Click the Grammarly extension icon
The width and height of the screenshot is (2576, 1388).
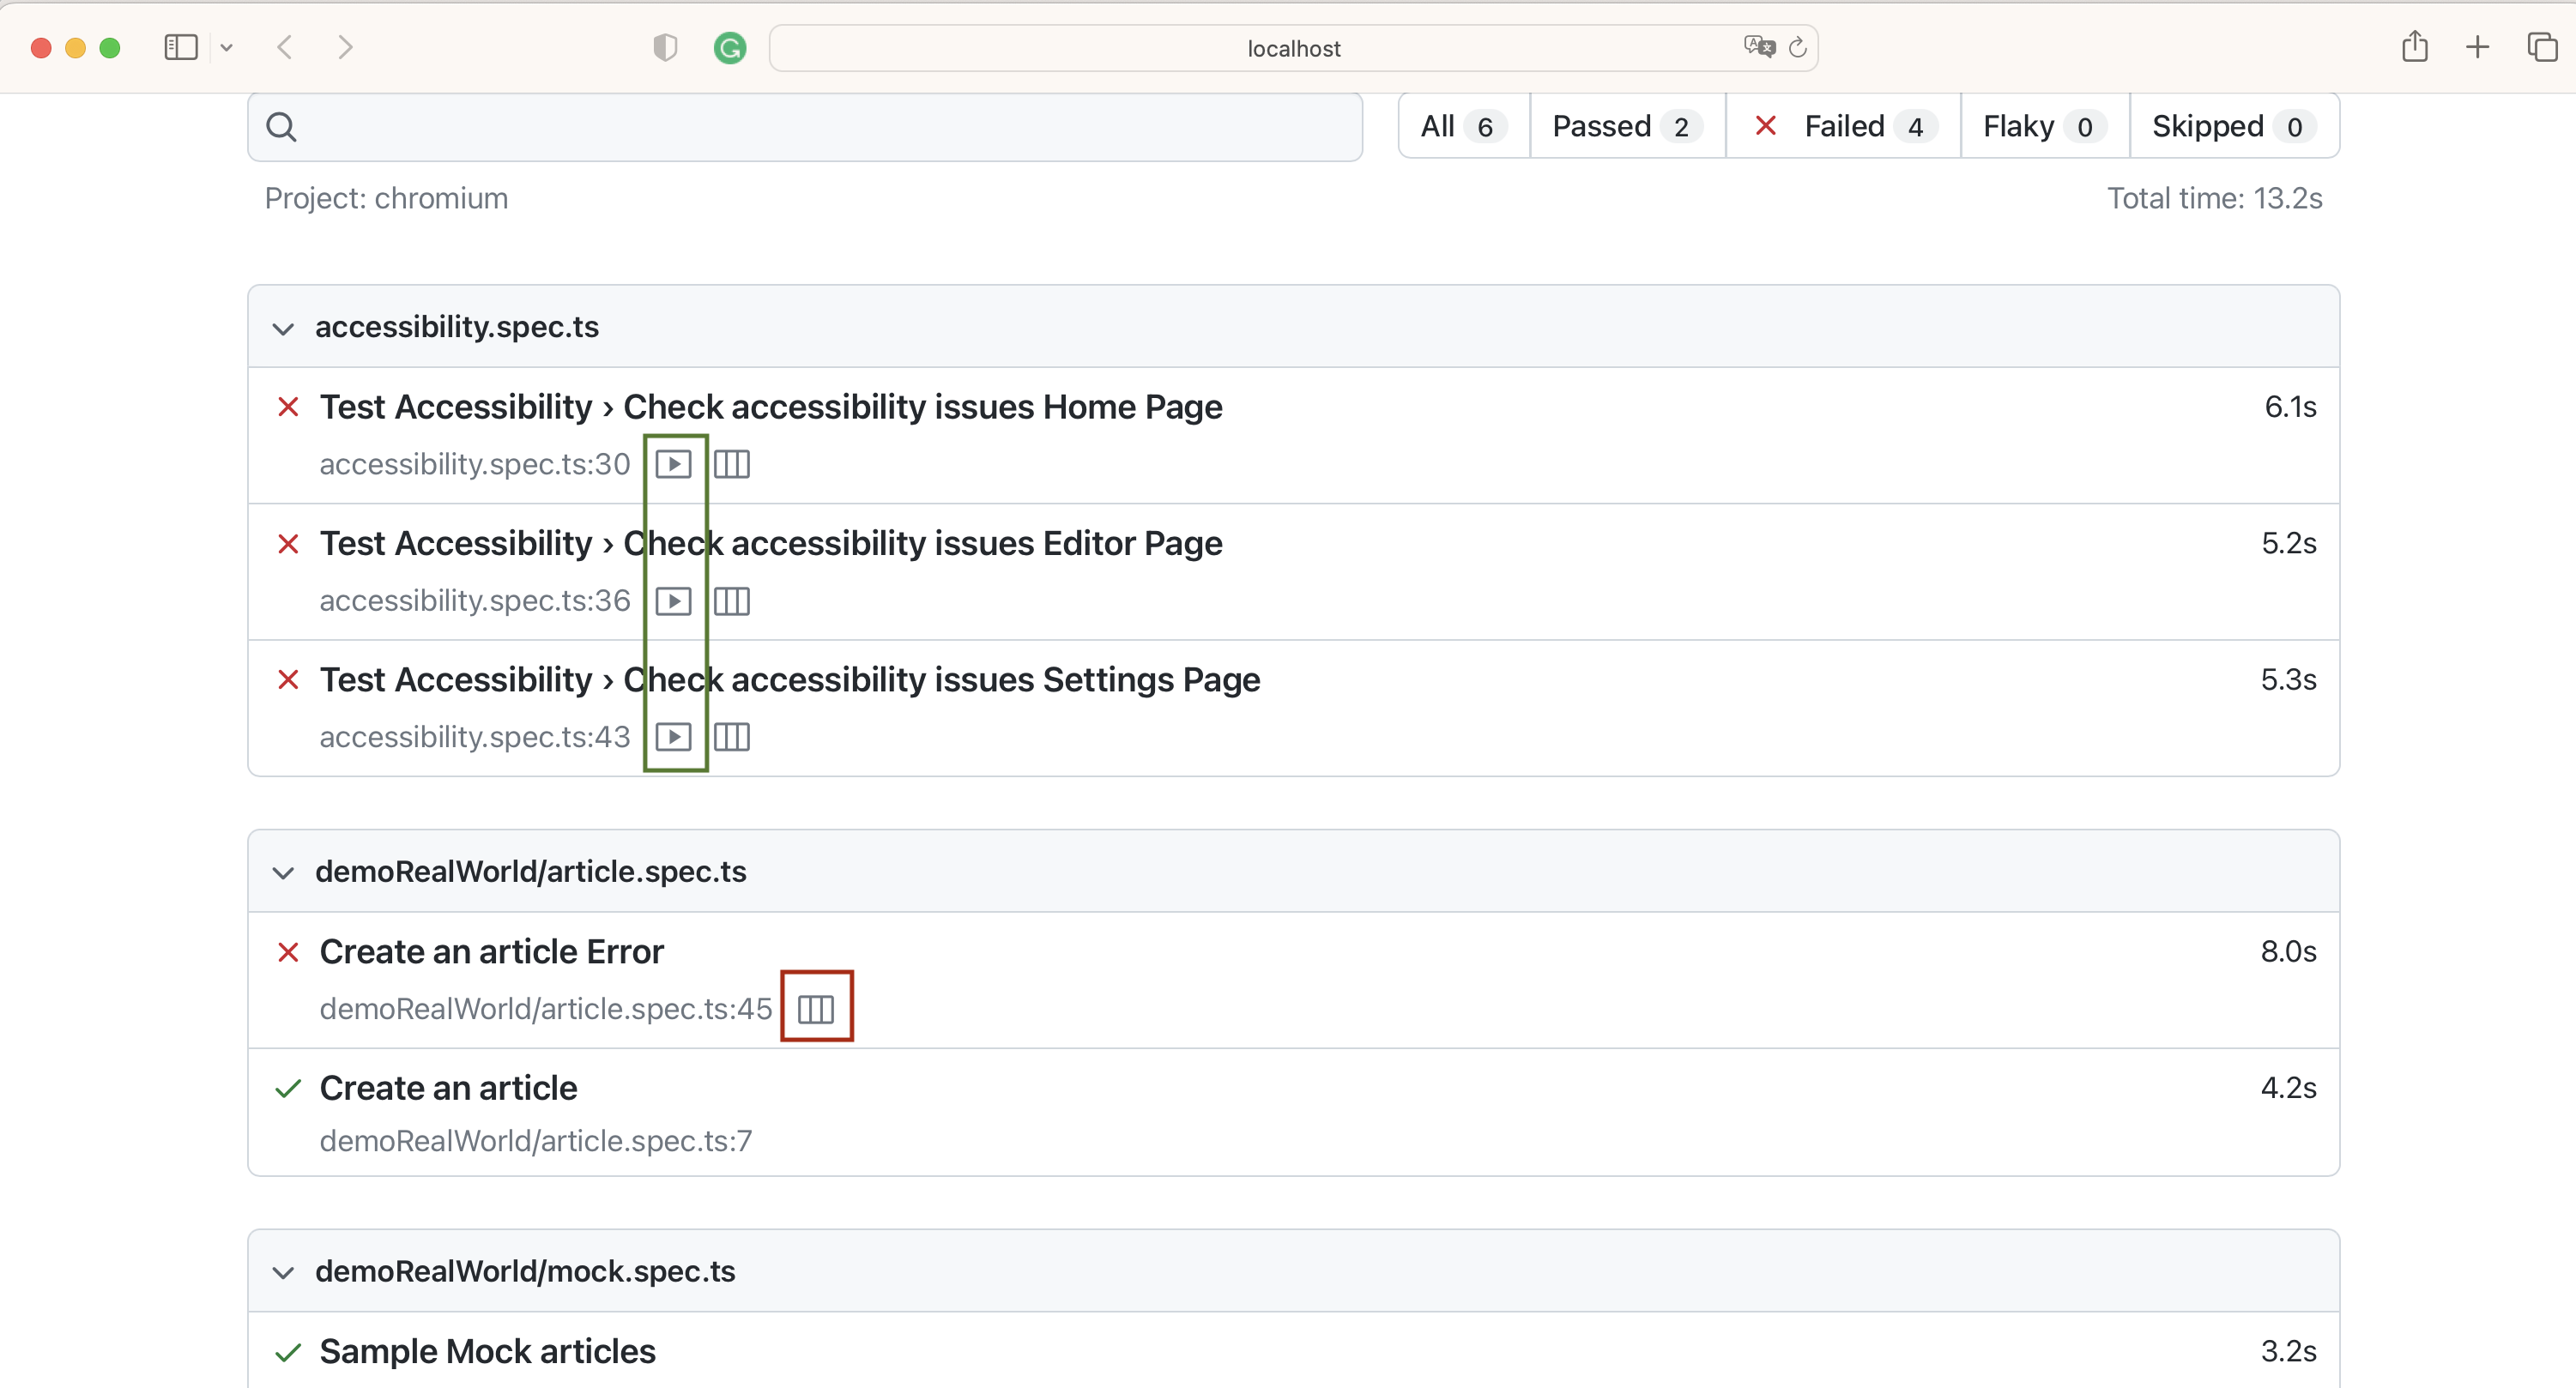[729, 47]
